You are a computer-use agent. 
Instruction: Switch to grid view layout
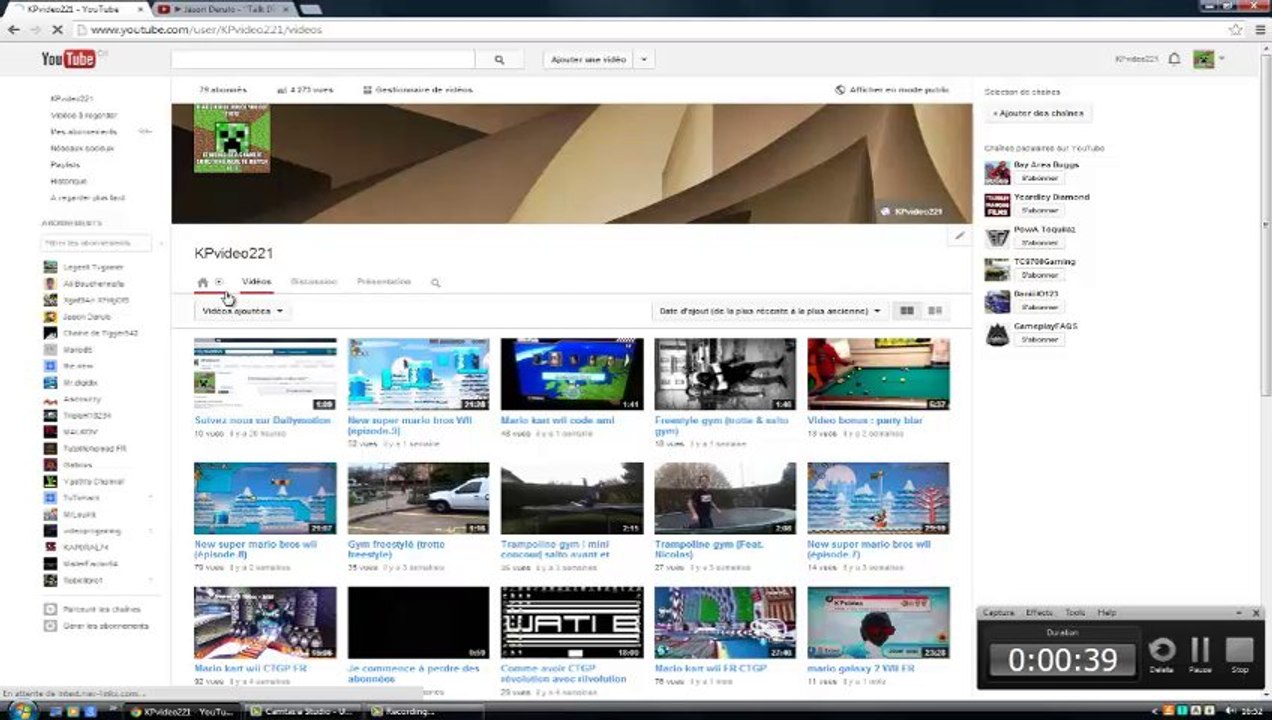(x=907, y=311)
